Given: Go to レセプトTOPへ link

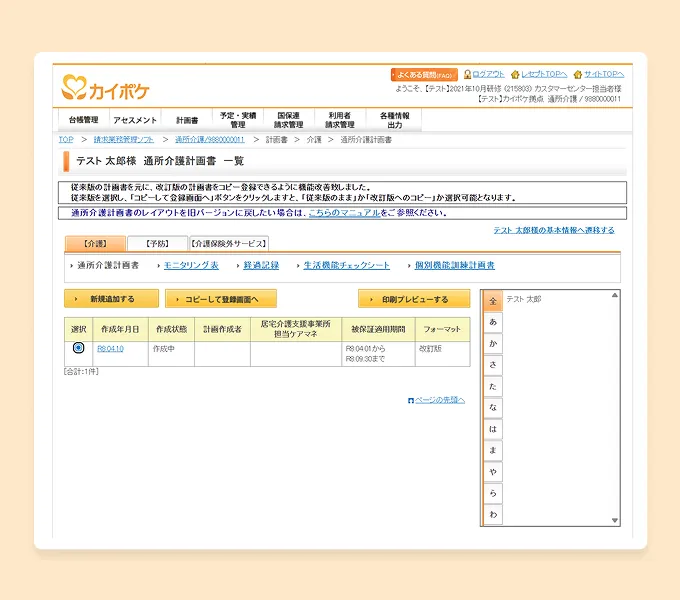Looking at the screenshot, I should pos(544,74).
